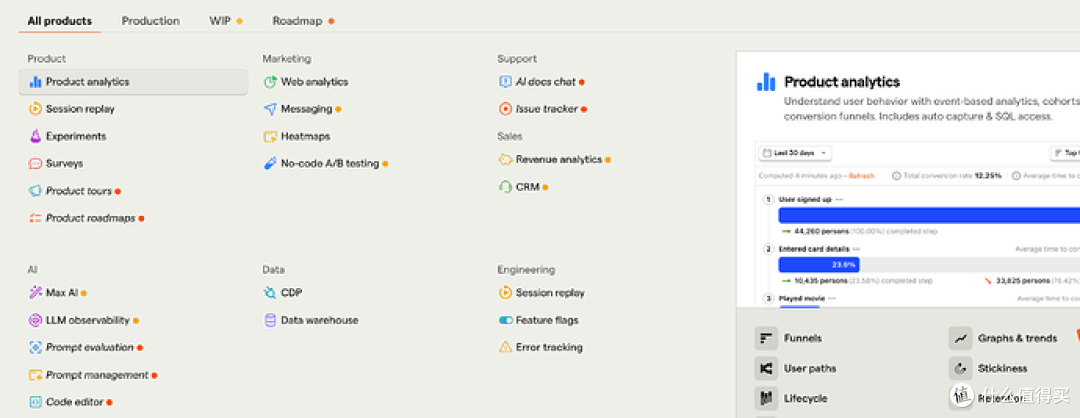
Task: Select the Web analytics pie icon
Action: point(270,82)
